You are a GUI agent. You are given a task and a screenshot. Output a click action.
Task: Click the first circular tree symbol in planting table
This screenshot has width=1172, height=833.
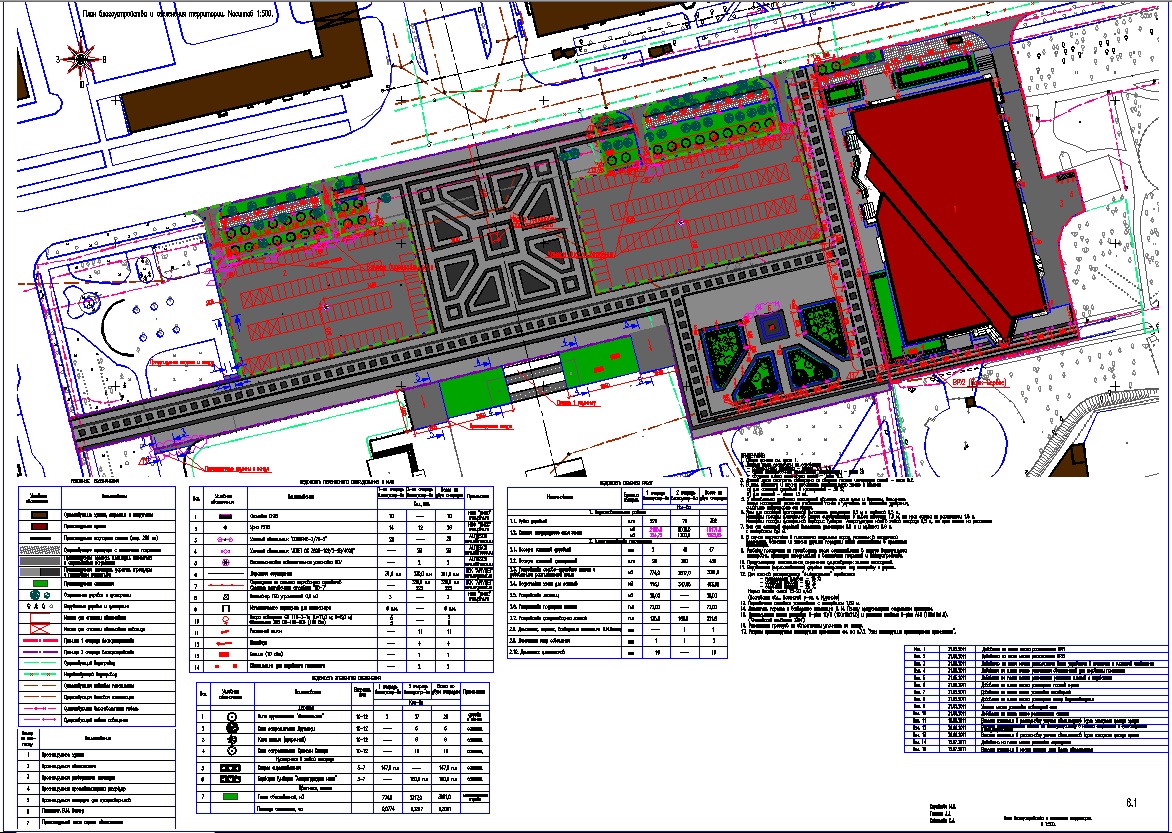[x=231, y=716]
